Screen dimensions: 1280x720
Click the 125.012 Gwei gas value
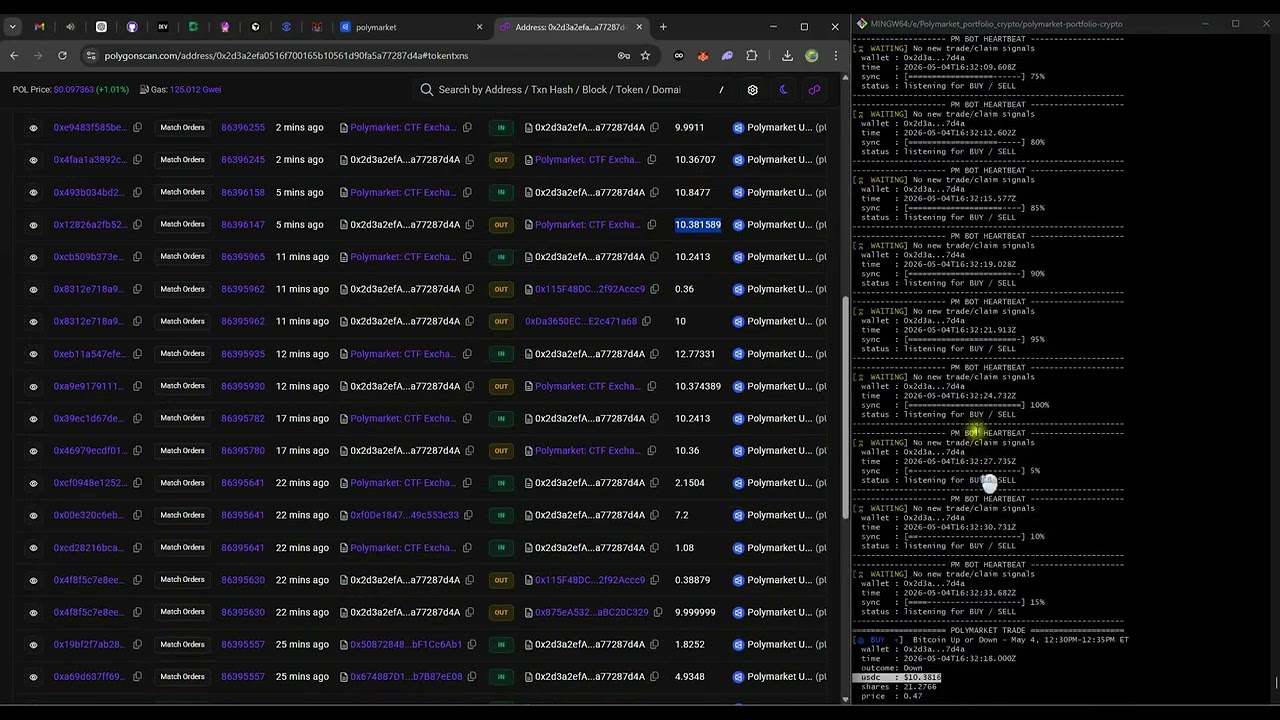[196, 90]
